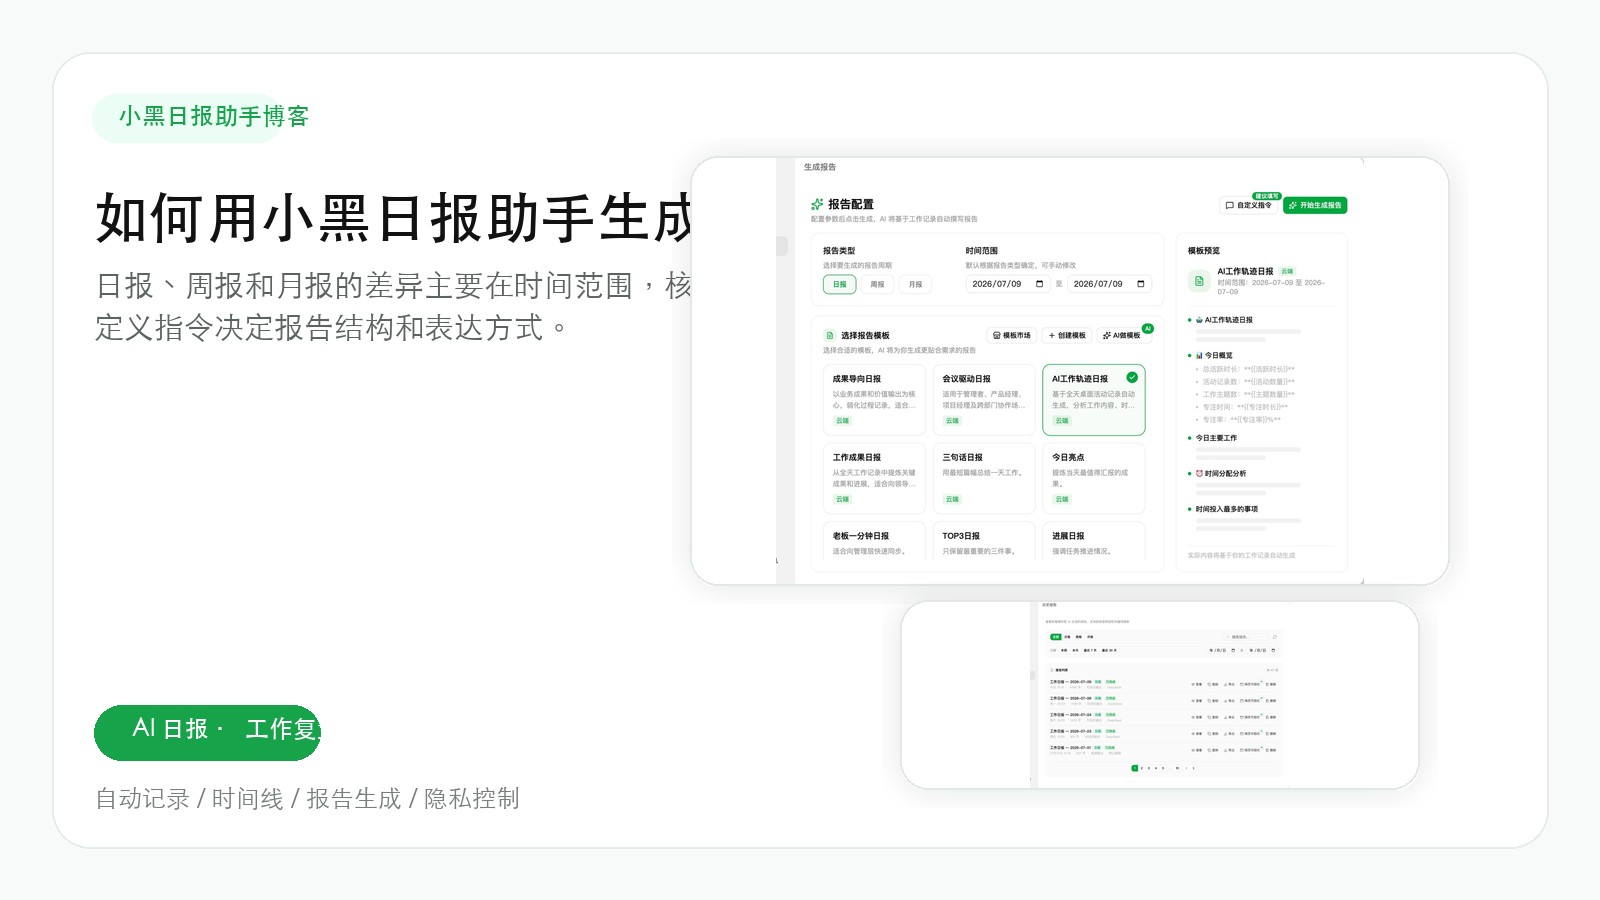This screenshot has width=1600, height=900.
Task: Click the green AI 日报 pill label
Action: (x=207, y=732)
